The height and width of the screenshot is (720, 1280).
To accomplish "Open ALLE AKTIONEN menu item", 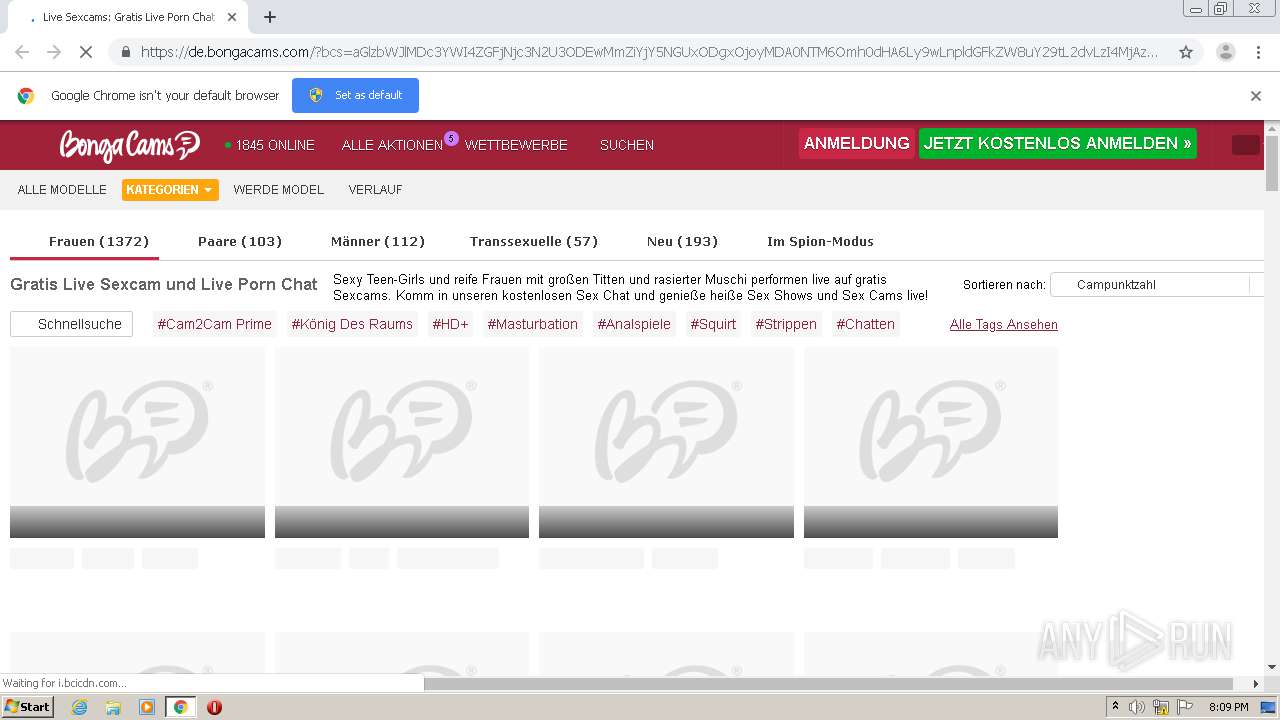I will (392, 145).
